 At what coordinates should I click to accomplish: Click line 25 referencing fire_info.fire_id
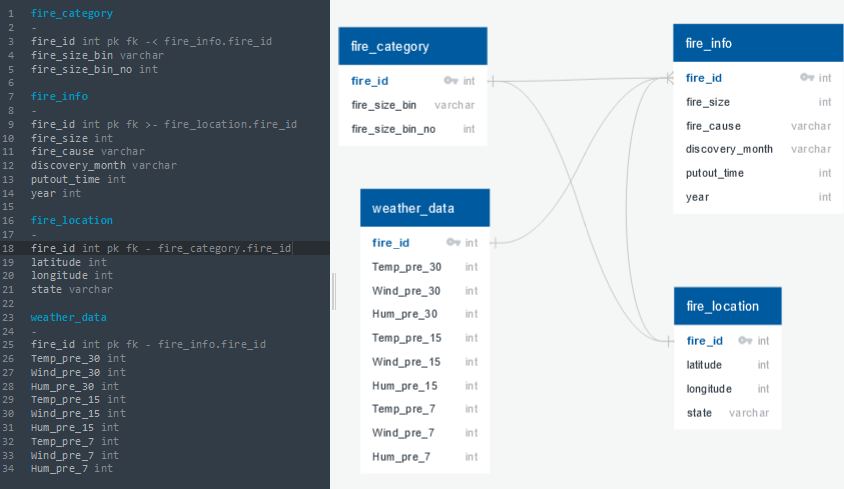(149, 344)
